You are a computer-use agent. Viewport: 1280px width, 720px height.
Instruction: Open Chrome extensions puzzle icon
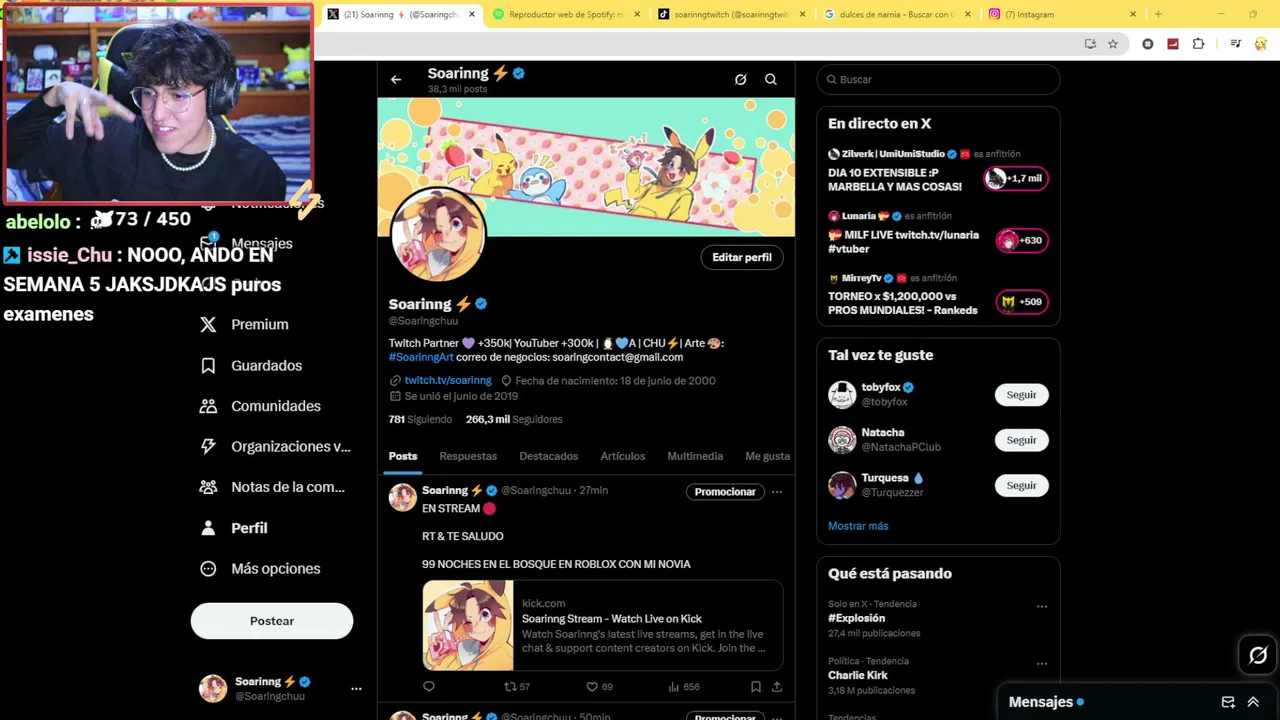pyautogui.click(x=1198, y=44)
